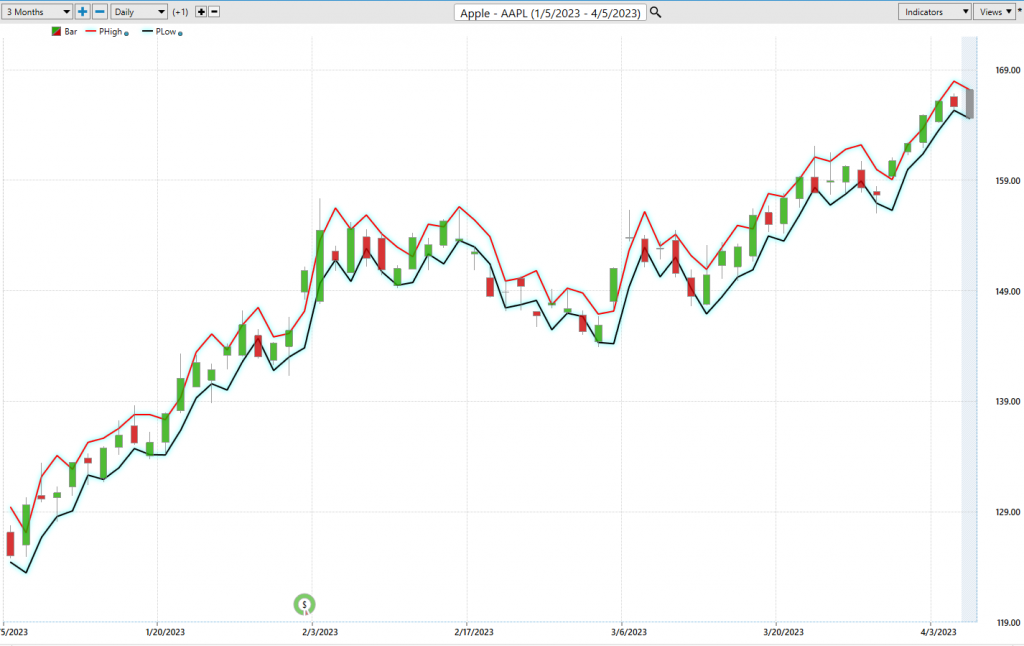Click the 129.00 price axis label
The width and height of the screenshot is (1024, 646).
pos(1008,512)
